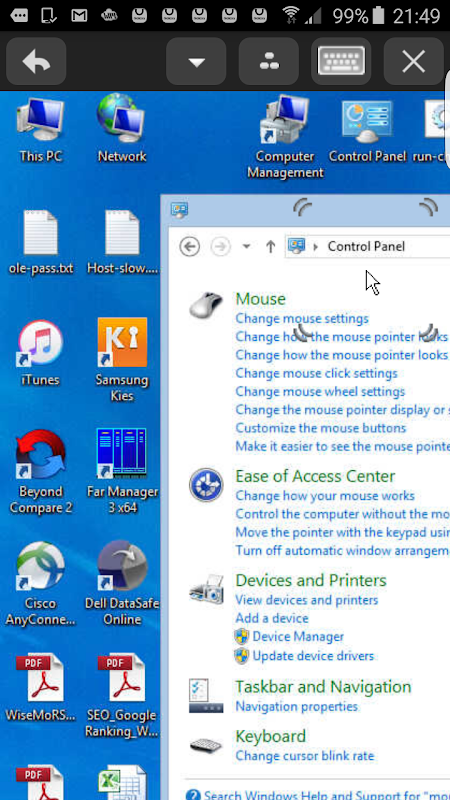
Task: Select Host-slow text file on desktop
Action: tap(122, 242)
